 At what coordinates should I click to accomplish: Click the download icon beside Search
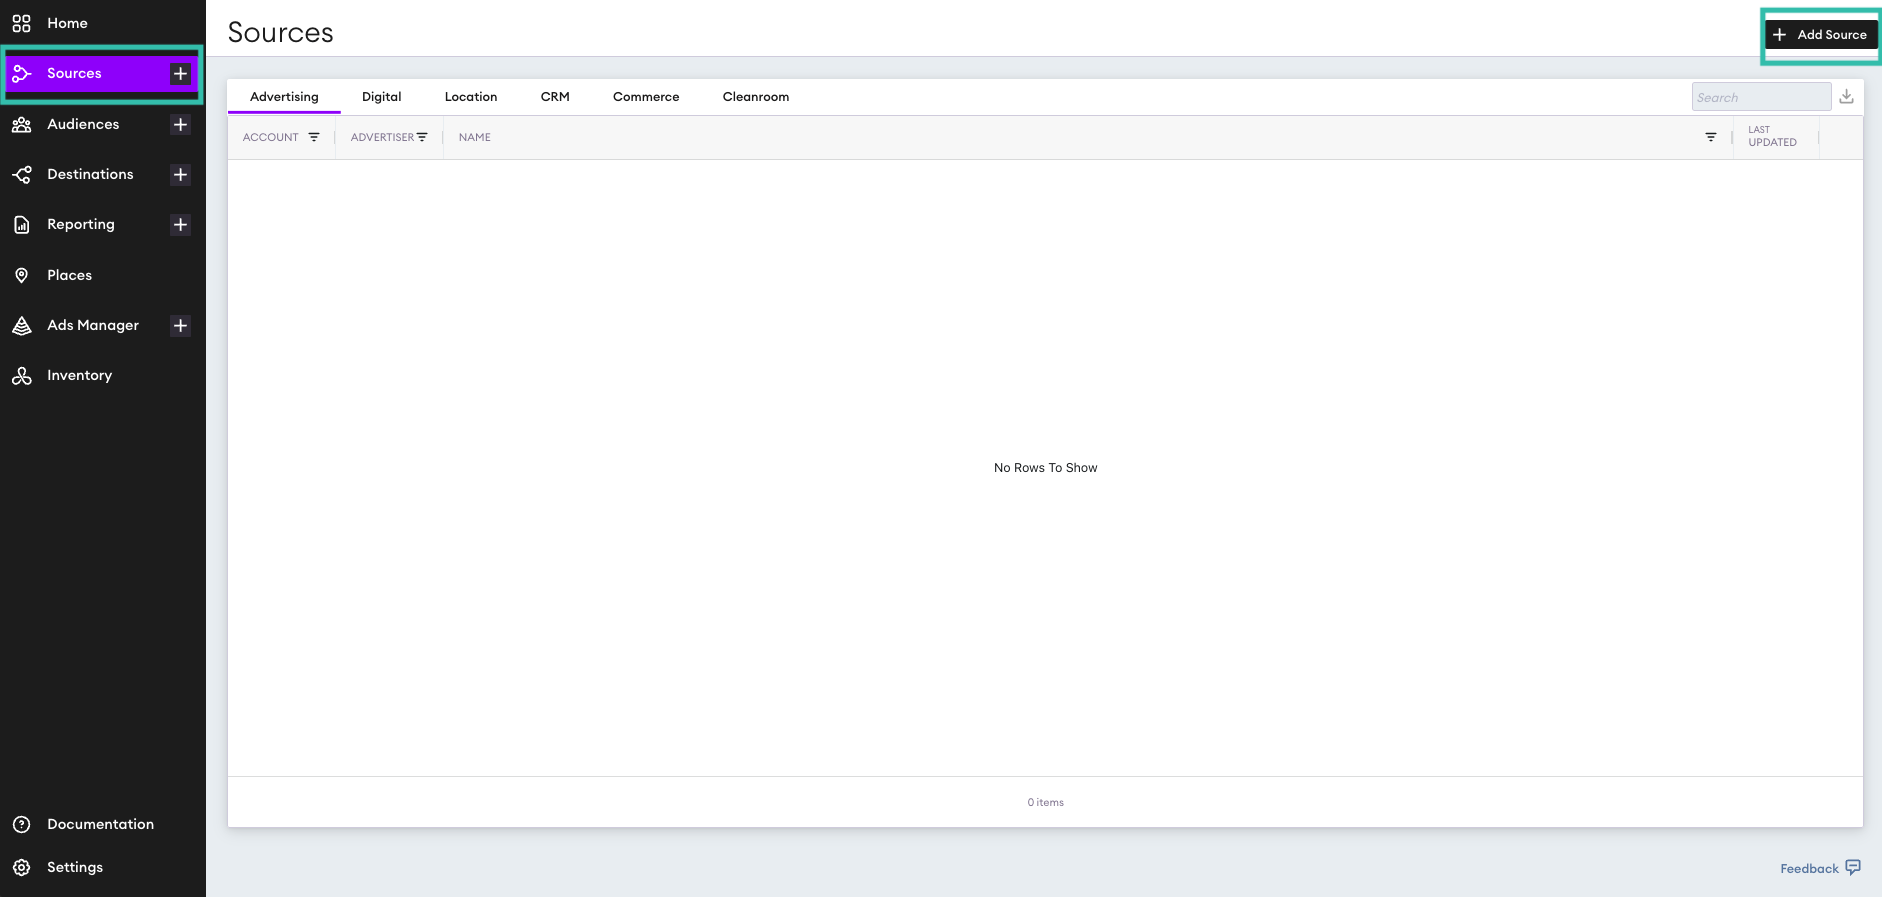coord(1847,96)
